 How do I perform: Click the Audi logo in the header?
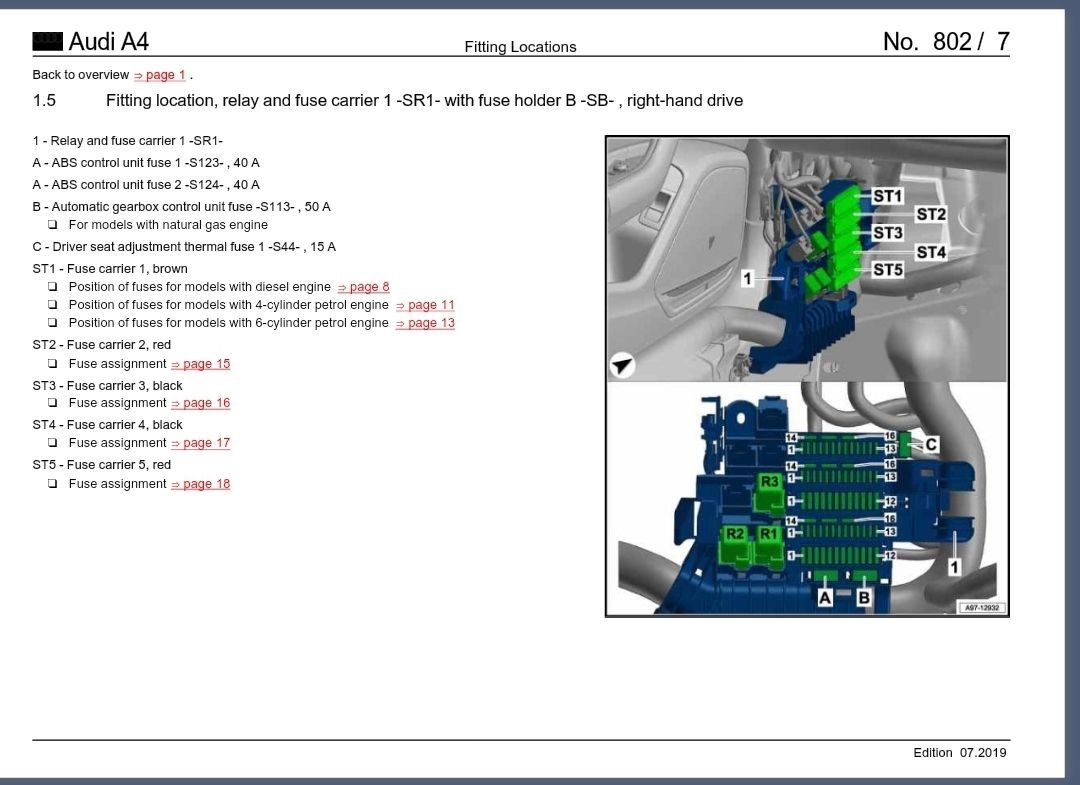[x=47, y=41]
